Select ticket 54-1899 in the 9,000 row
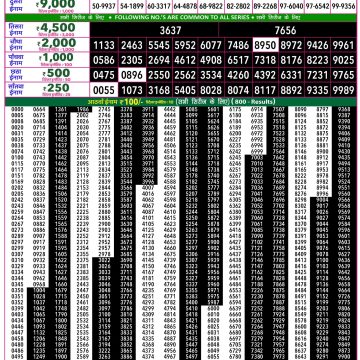Image resolution: width=360 pixels, height=360 pixels. pyautogui.click(x=131, y=6)
